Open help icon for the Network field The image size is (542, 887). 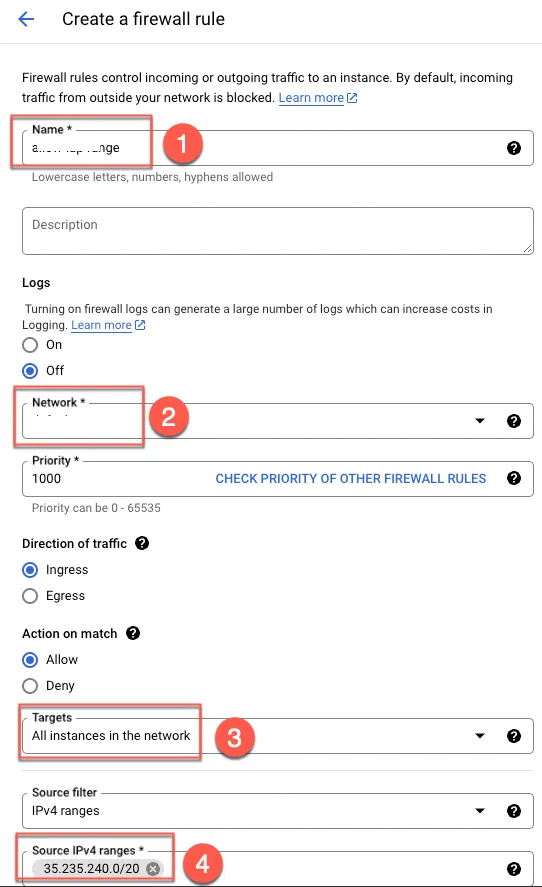point(513,421)
